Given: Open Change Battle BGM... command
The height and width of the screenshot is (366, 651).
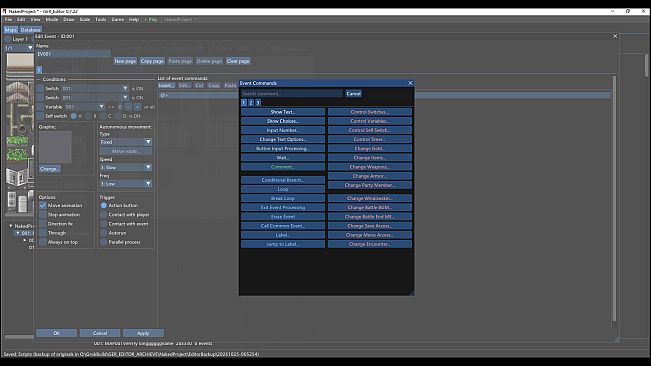Looking at the screenshot, I should [x=370, y=207].
